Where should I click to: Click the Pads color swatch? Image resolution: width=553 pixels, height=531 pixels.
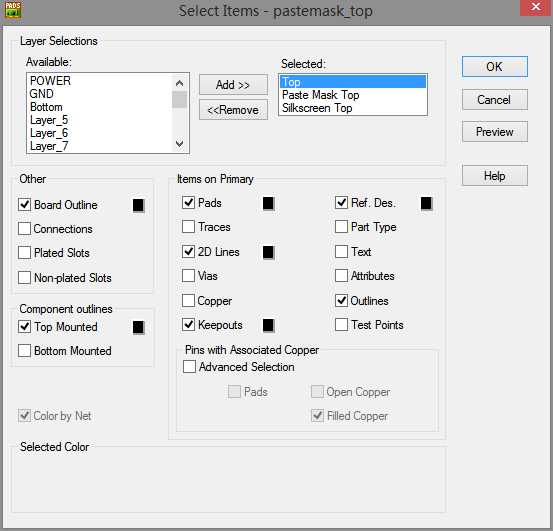pos(268,203)
